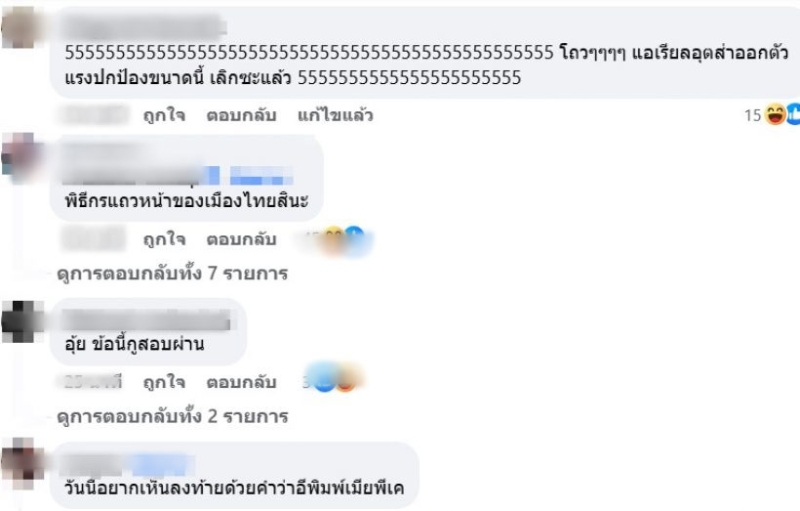Screen dimensions: 800x511
Task: Open the second commenter's avatar
Action: coord(20,155)
